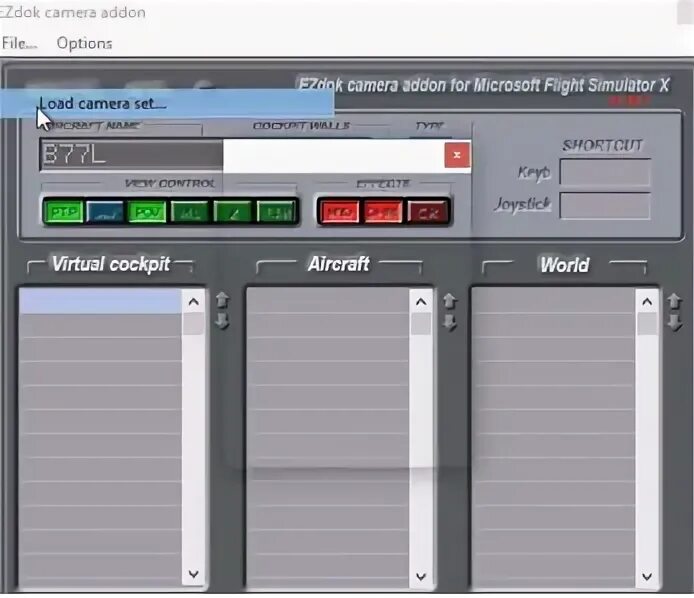
Task: Toggle the last green view control button
Action: coord(276,212)
